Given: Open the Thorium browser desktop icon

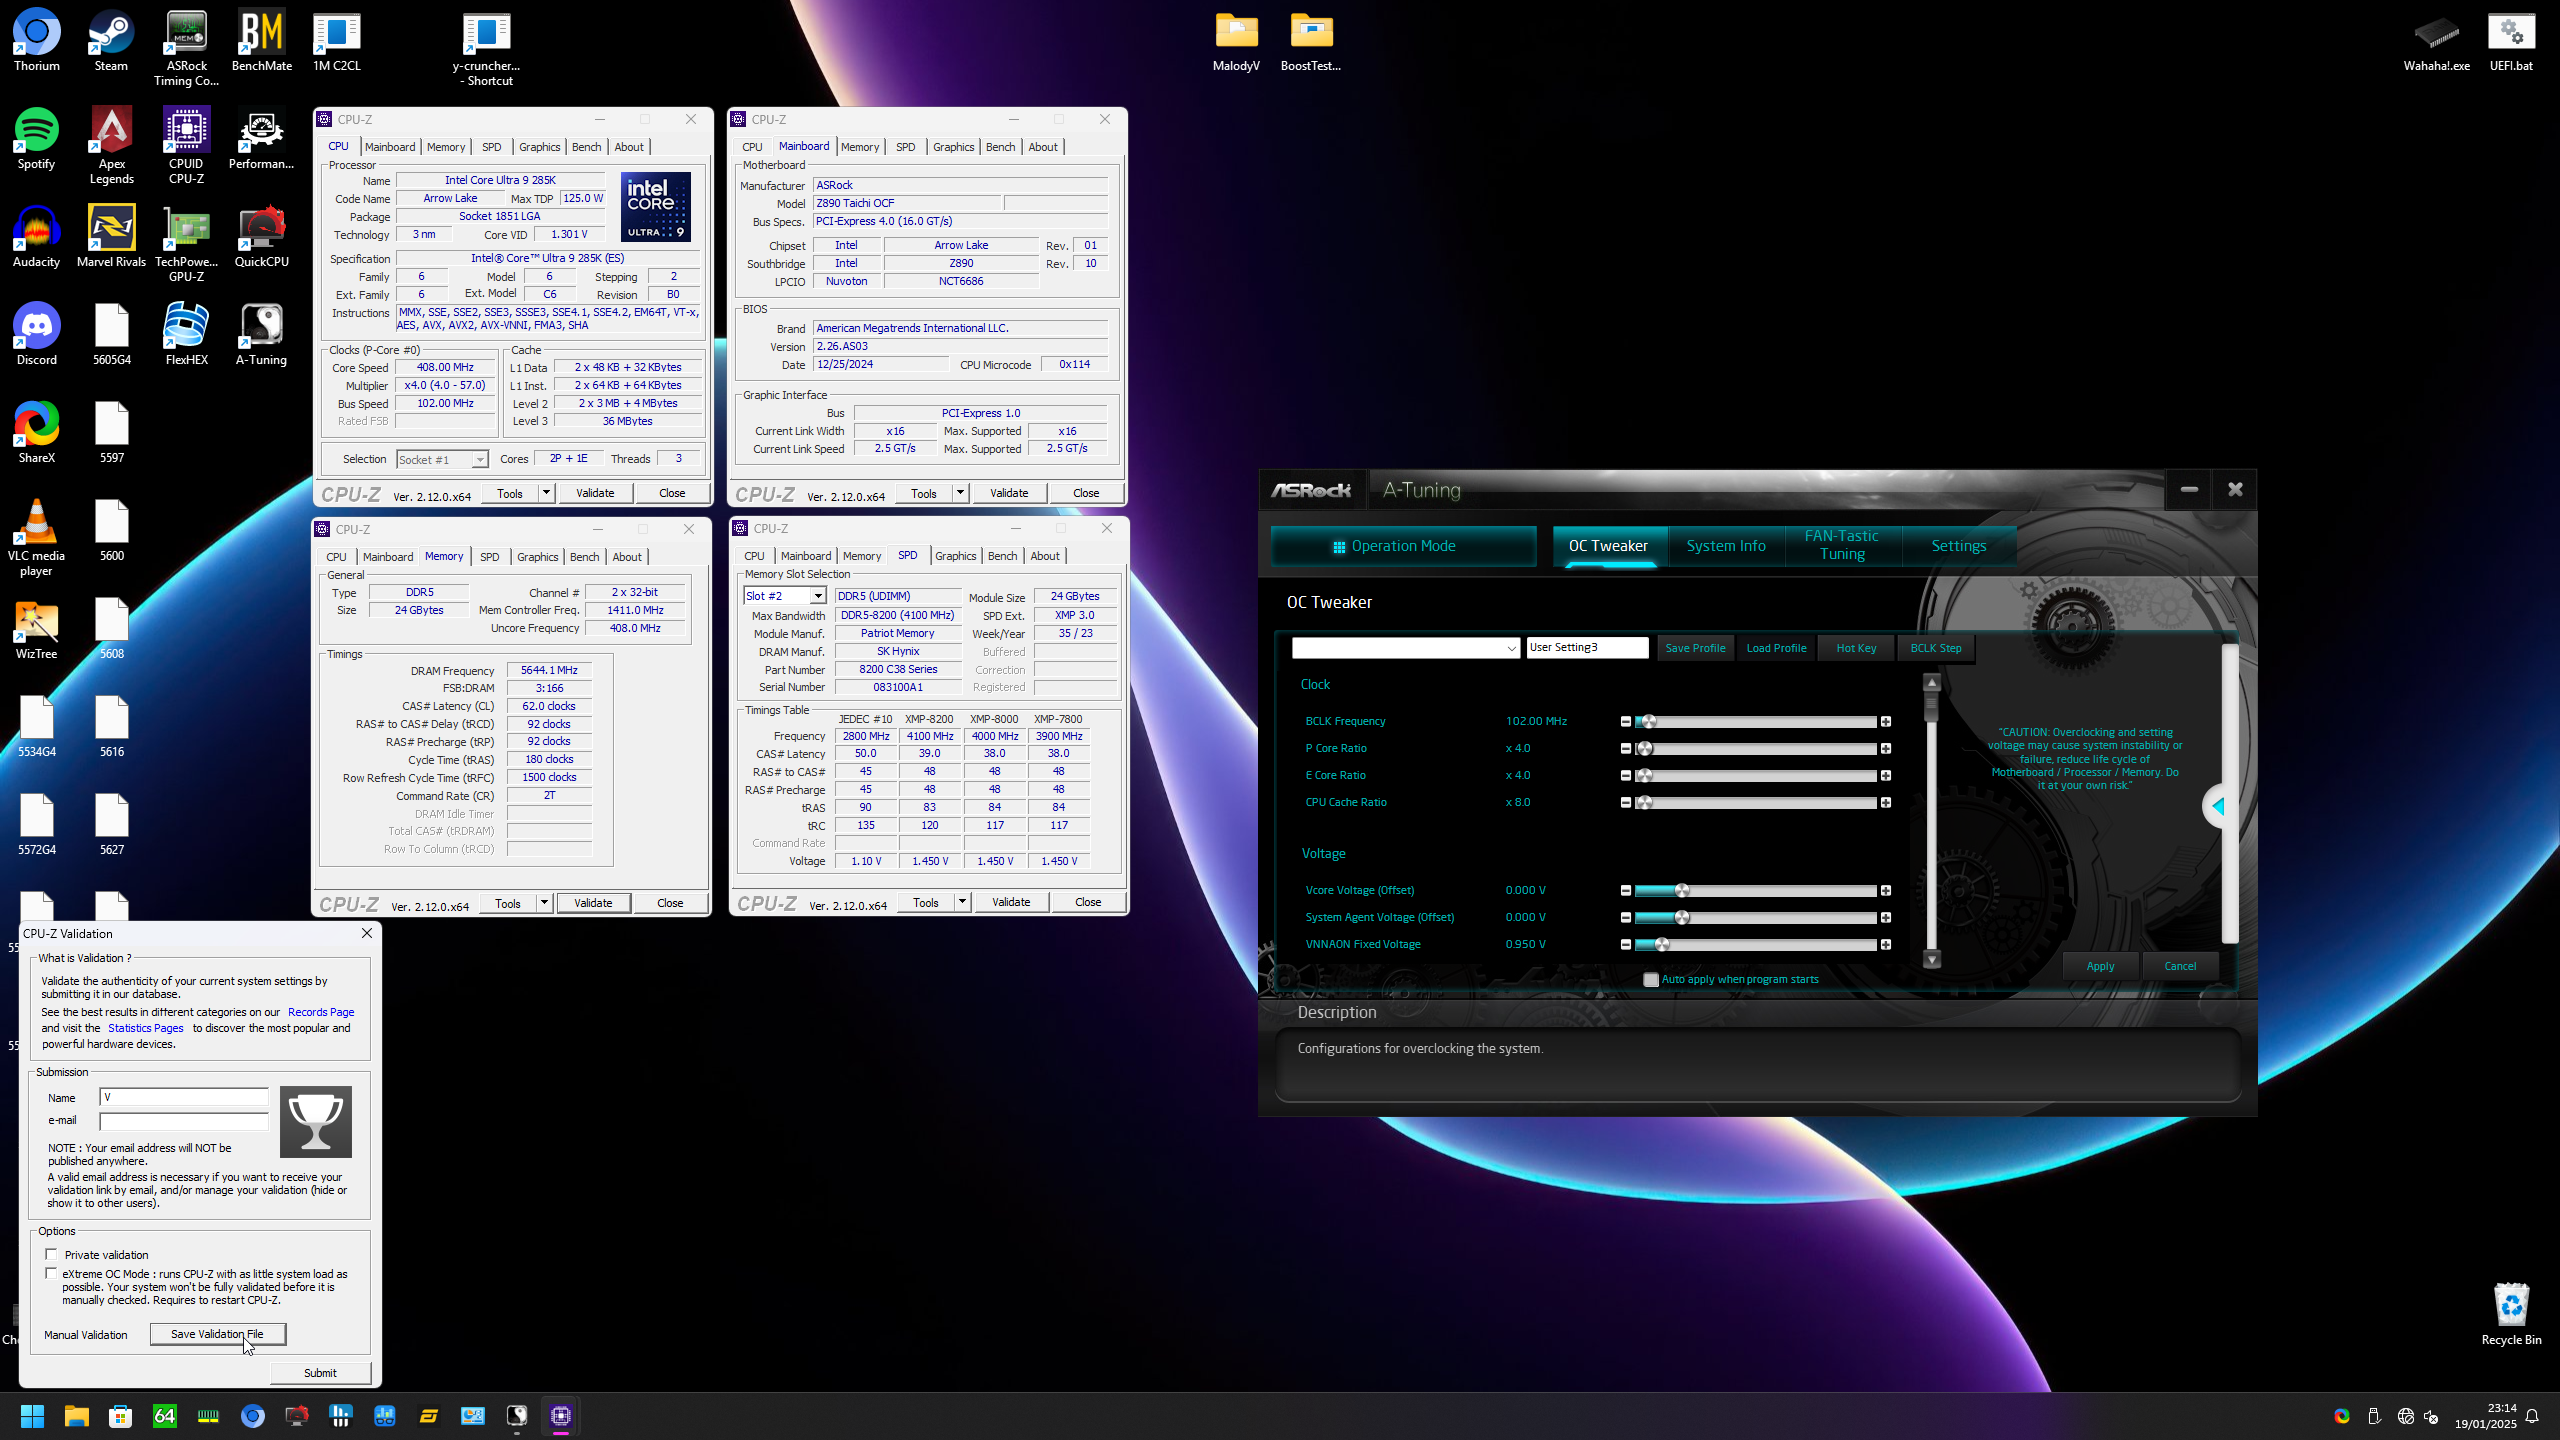Looking at the screenshot, I should coord(37,41).
